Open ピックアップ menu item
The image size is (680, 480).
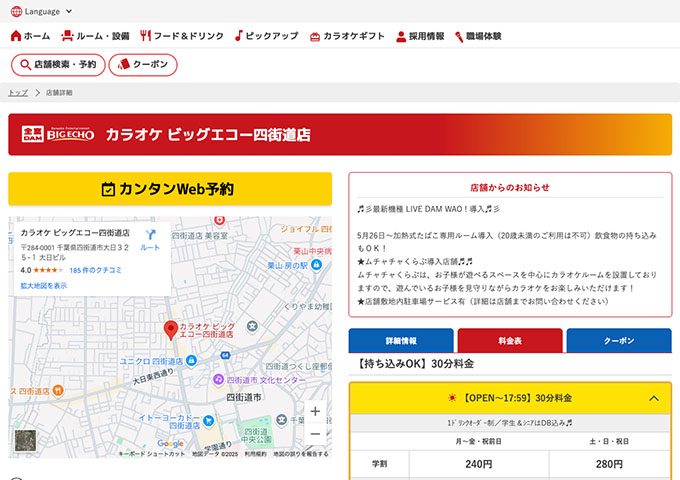(266, 36)
